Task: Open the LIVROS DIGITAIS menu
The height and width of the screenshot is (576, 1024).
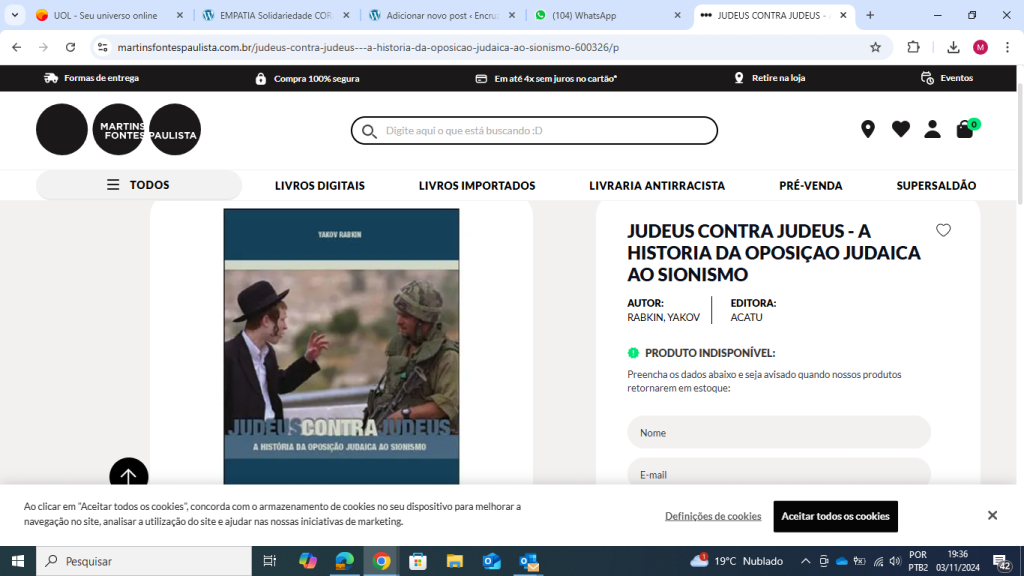Action: 320,186
